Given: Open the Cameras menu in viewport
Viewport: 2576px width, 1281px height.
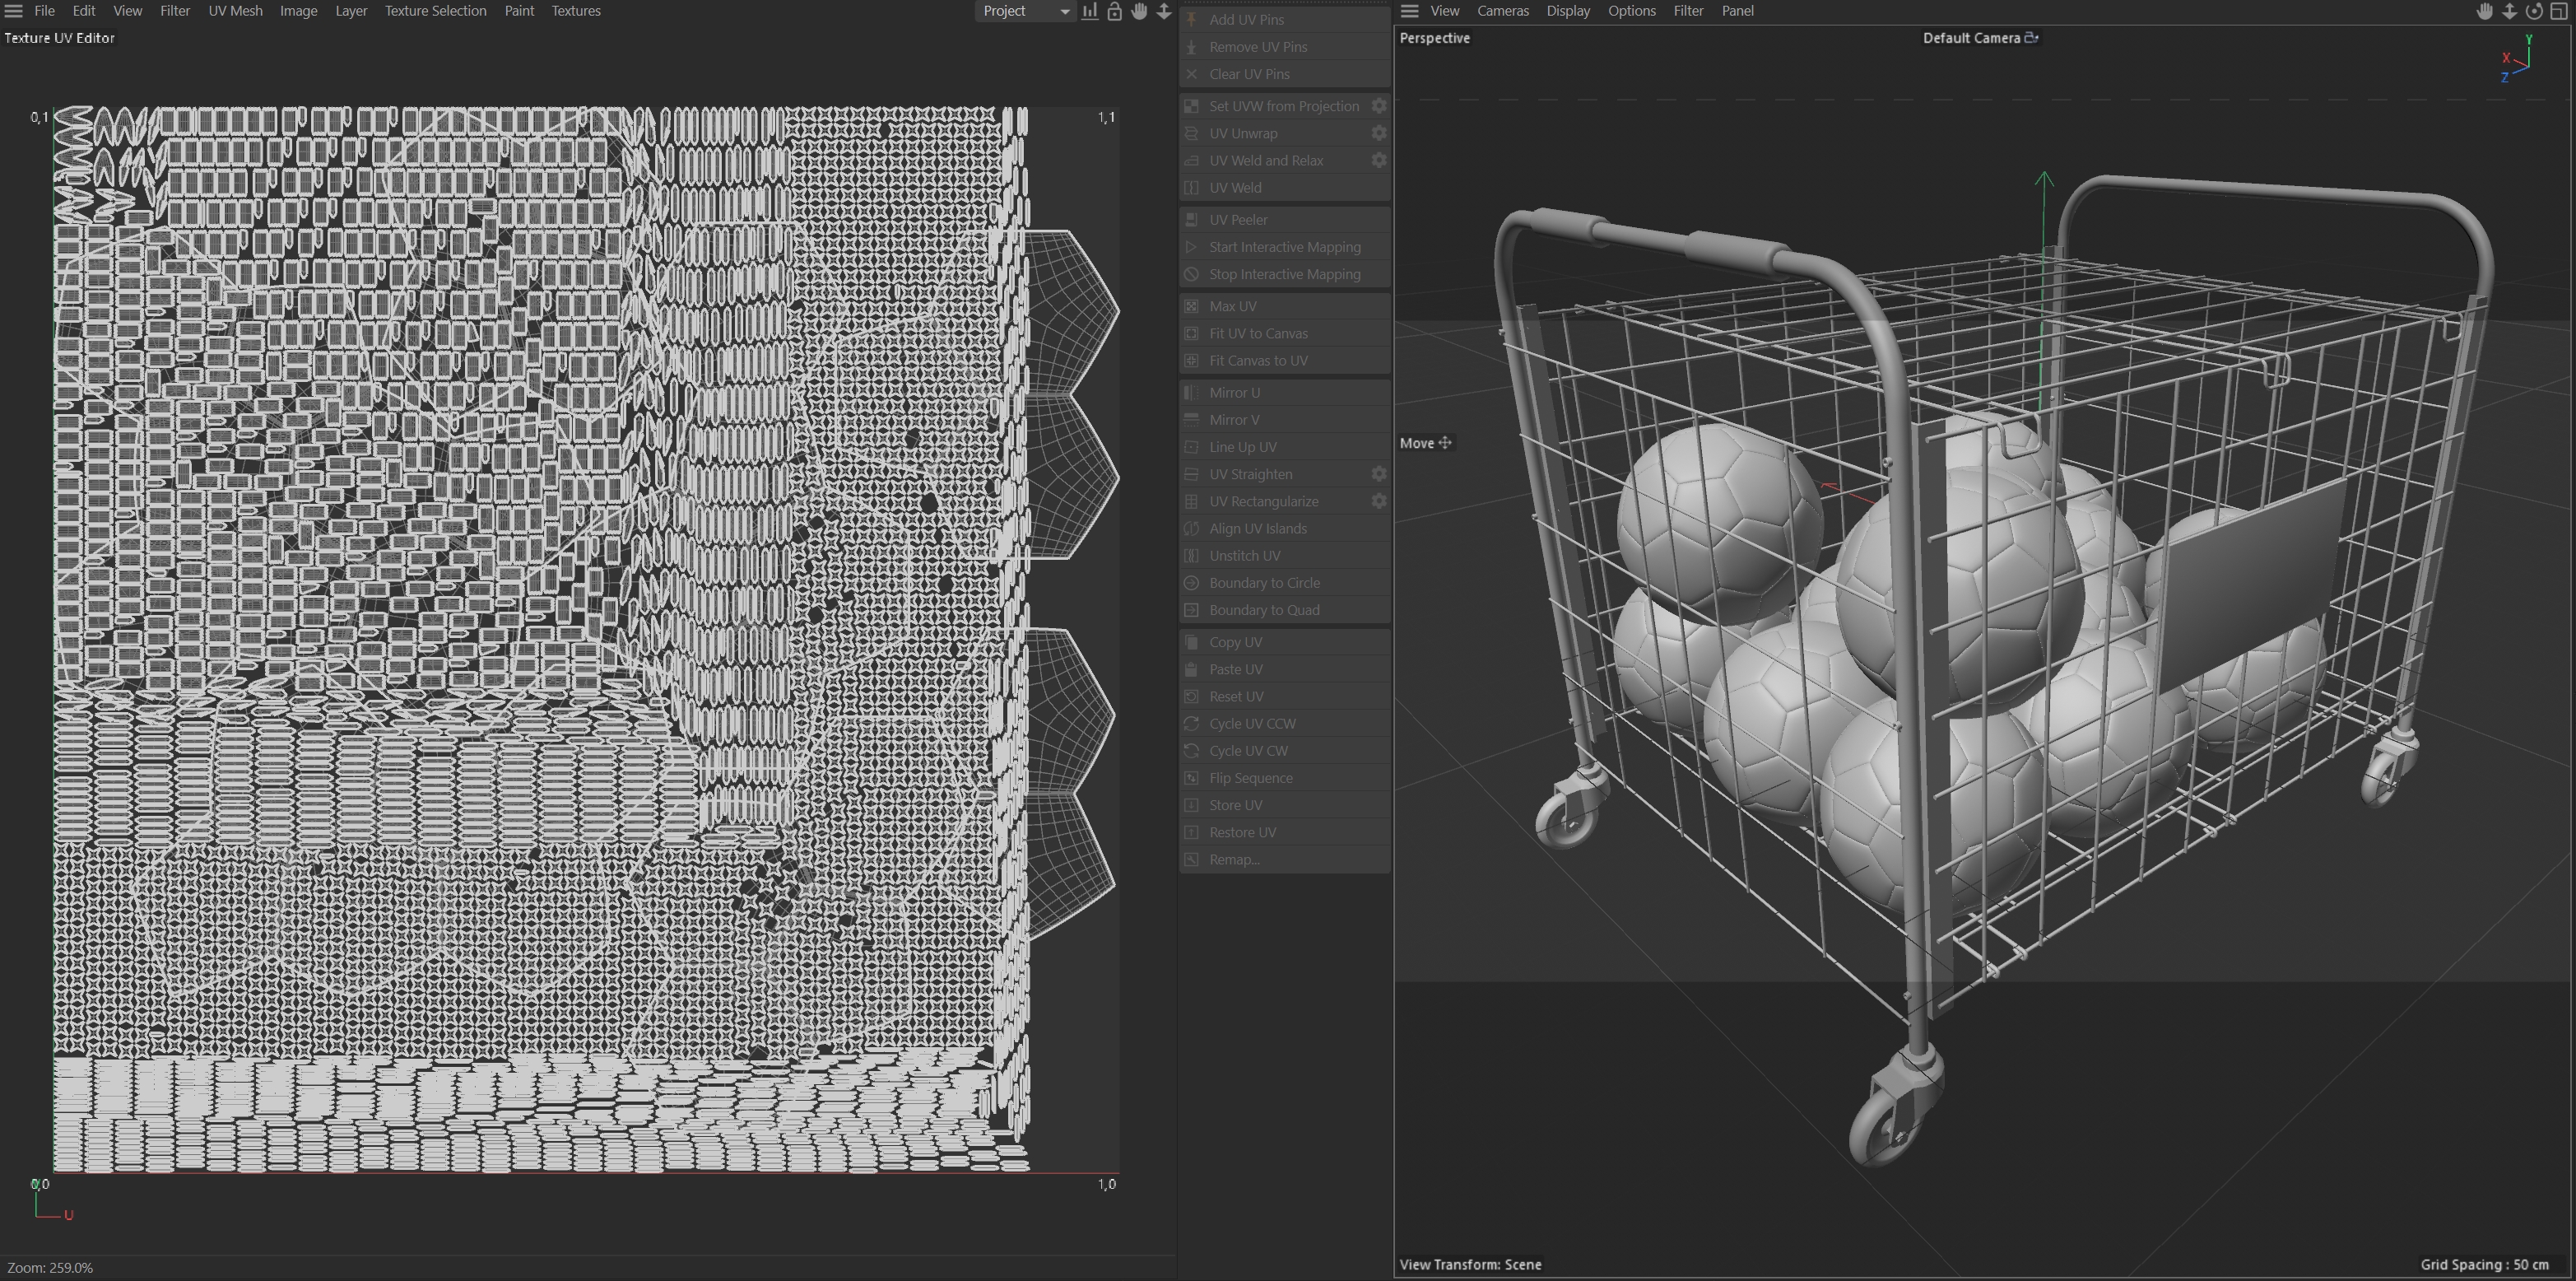Looking at the screenshot, I should coord(1502,11).
